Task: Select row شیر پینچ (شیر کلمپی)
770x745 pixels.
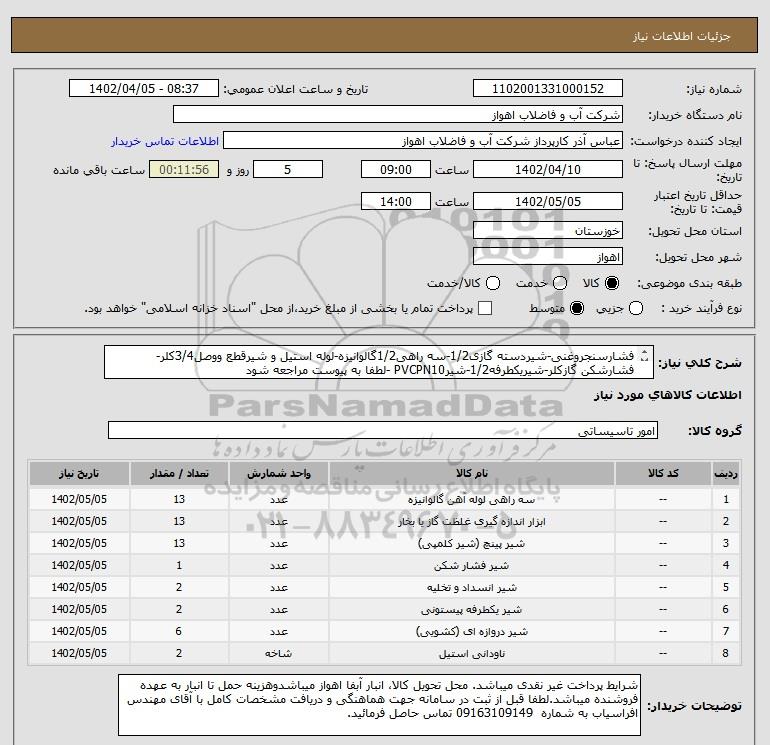Action: tap(384, 544)
